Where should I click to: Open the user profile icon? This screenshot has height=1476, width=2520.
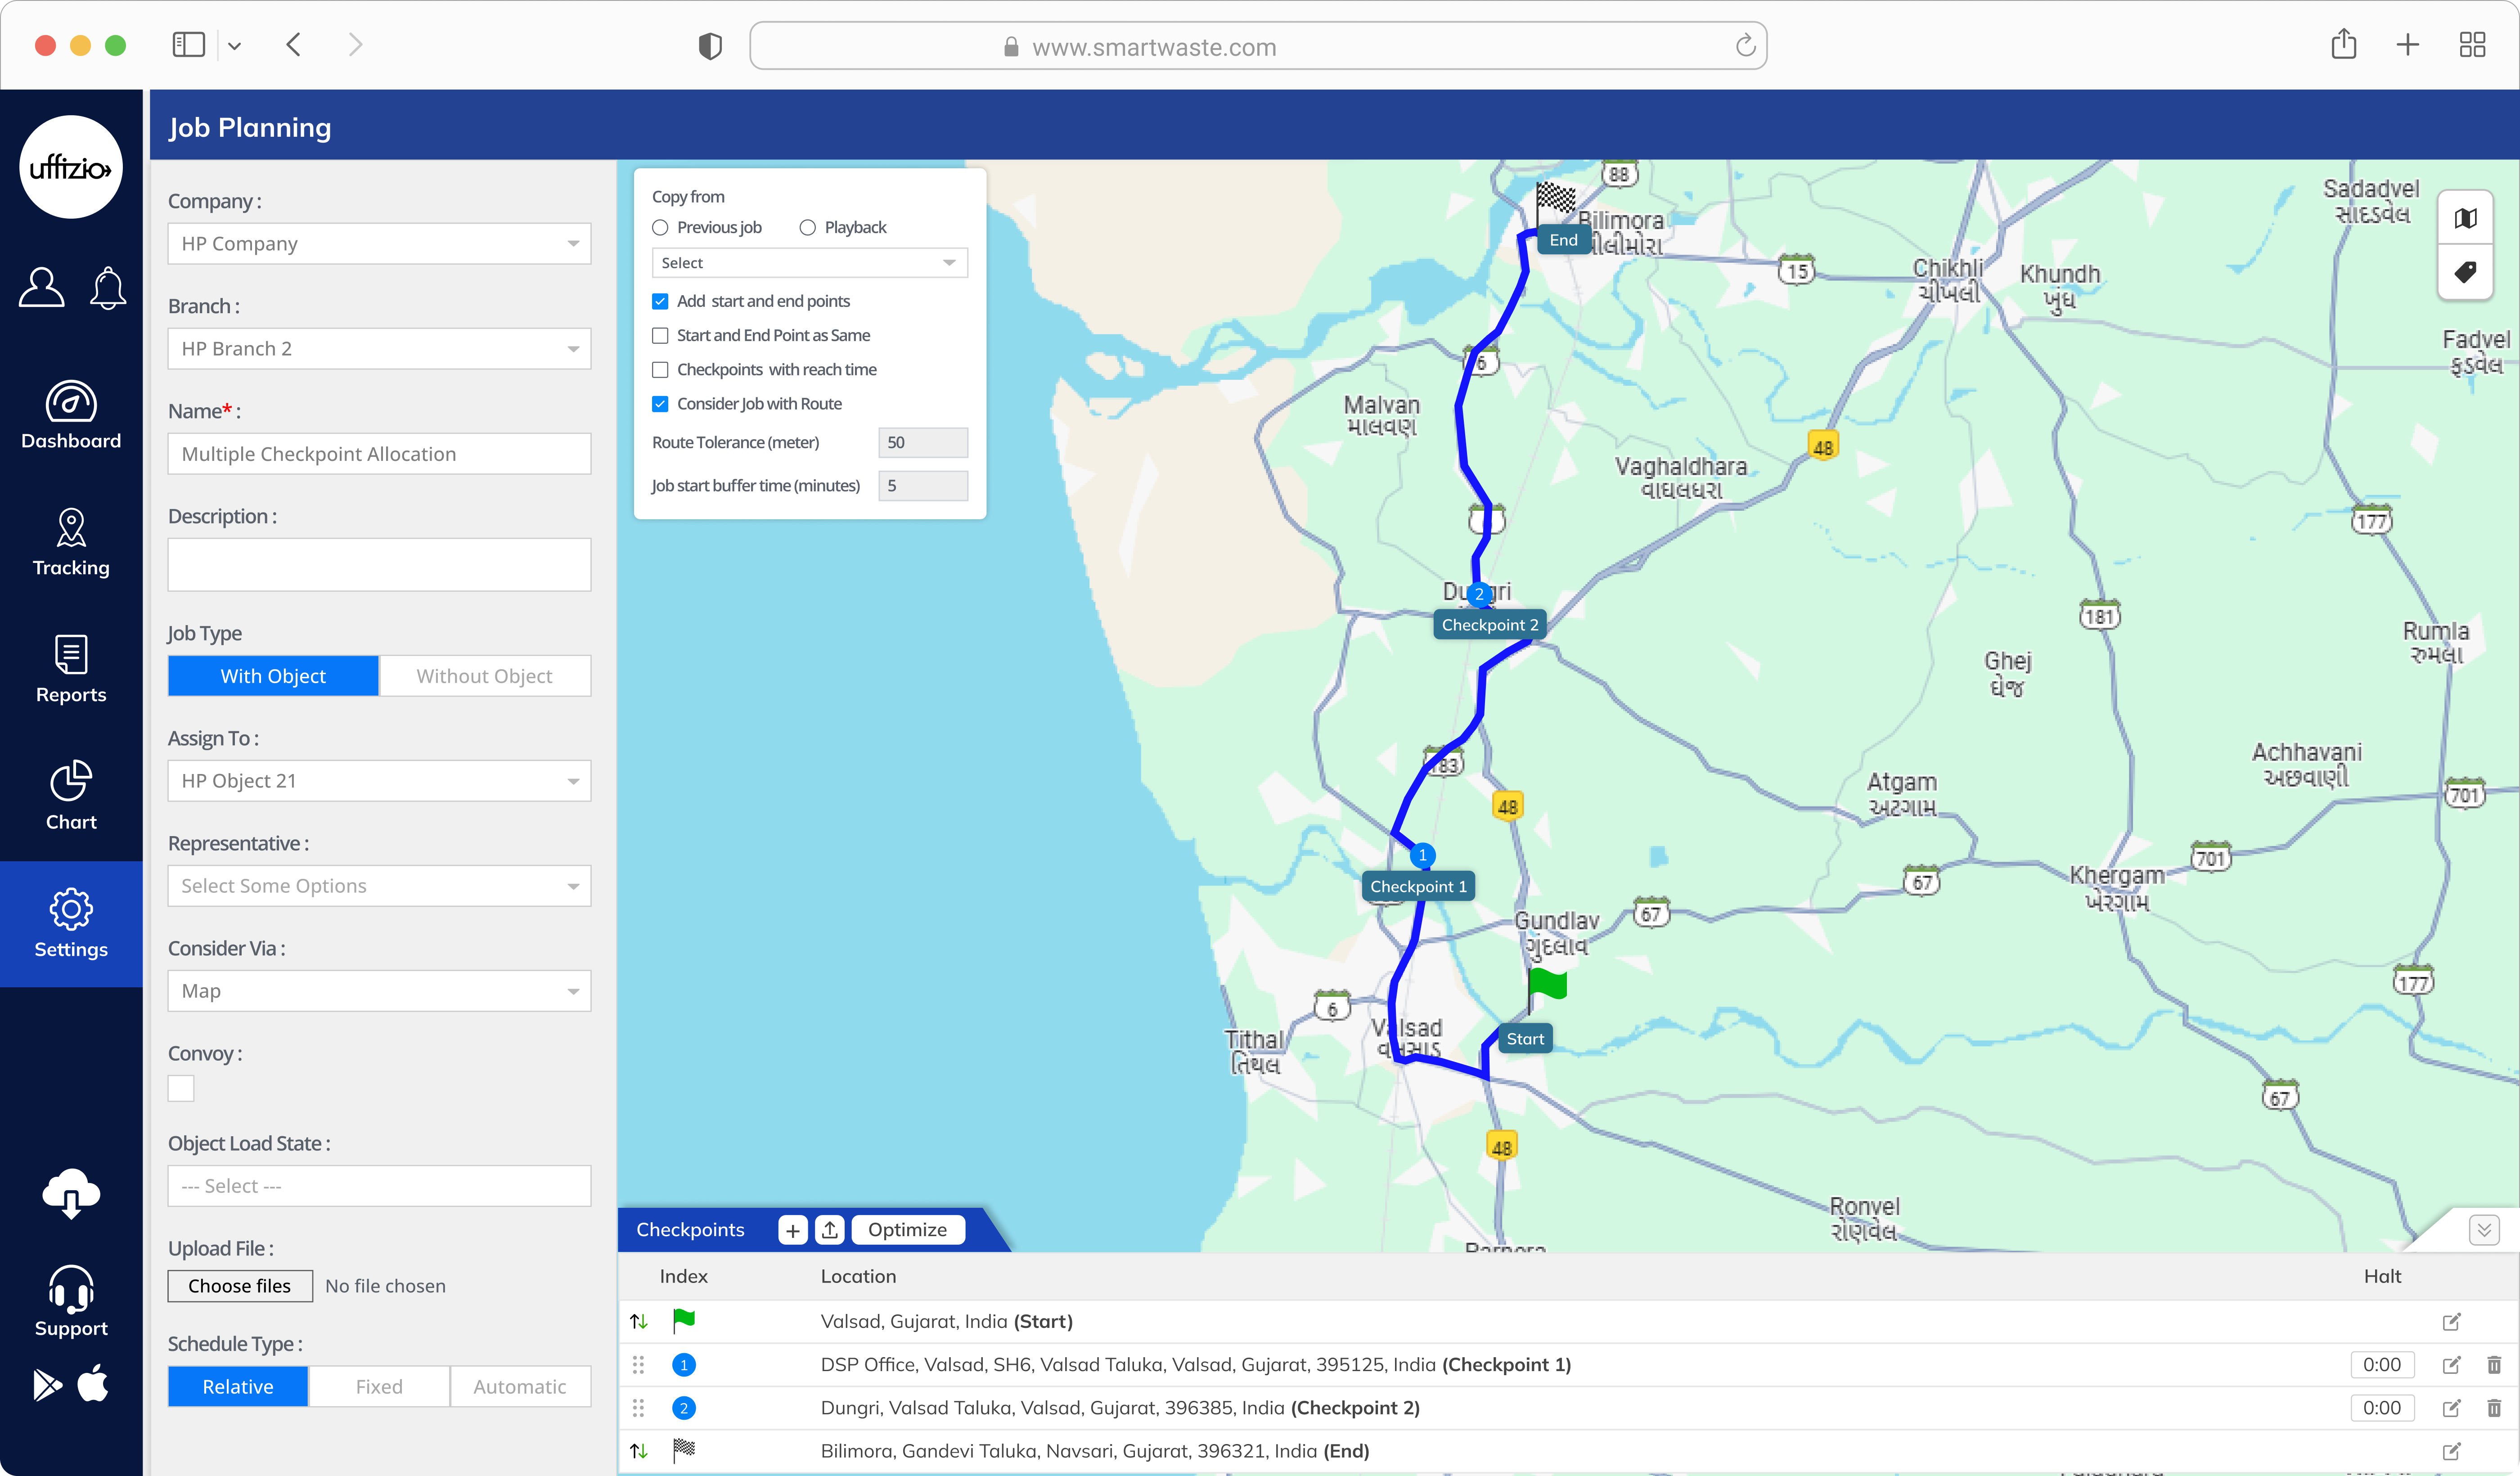(x=42, y=288)
